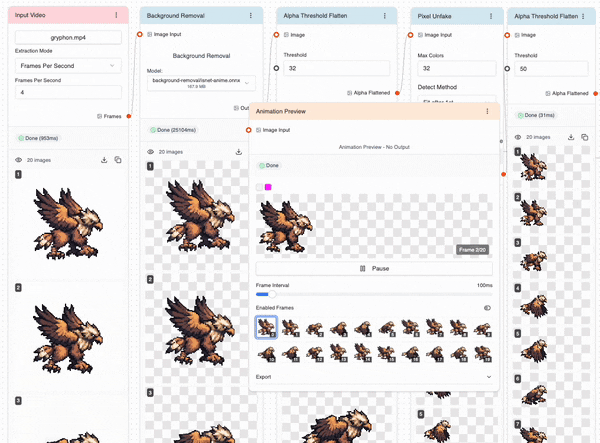Open options menu of Alpha Threshold Flatten with threshold 50

pos(583,16)
